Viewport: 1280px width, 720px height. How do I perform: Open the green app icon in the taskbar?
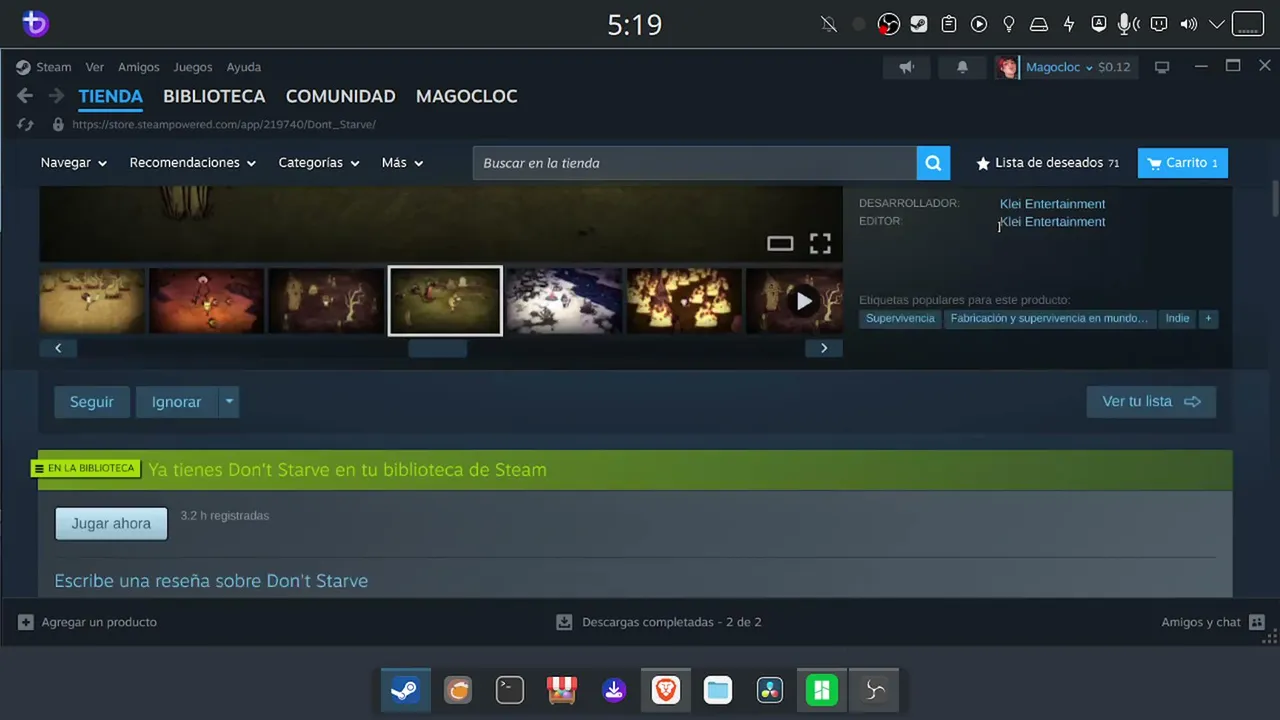(x=822, y=690)
